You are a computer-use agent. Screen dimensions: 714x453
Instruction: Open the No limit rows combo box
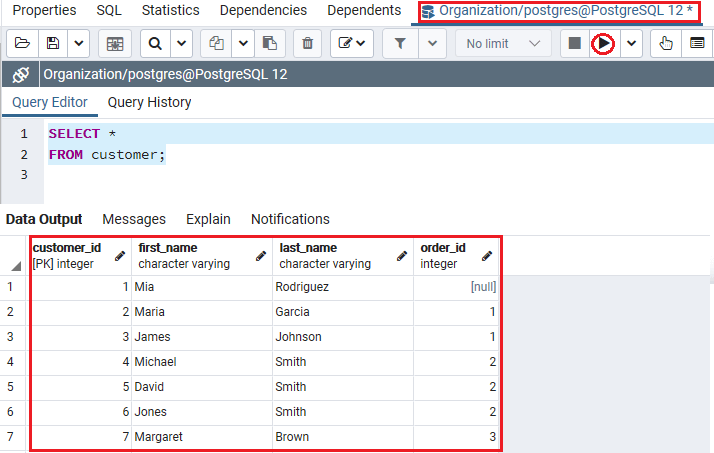(x=503, y=44)
